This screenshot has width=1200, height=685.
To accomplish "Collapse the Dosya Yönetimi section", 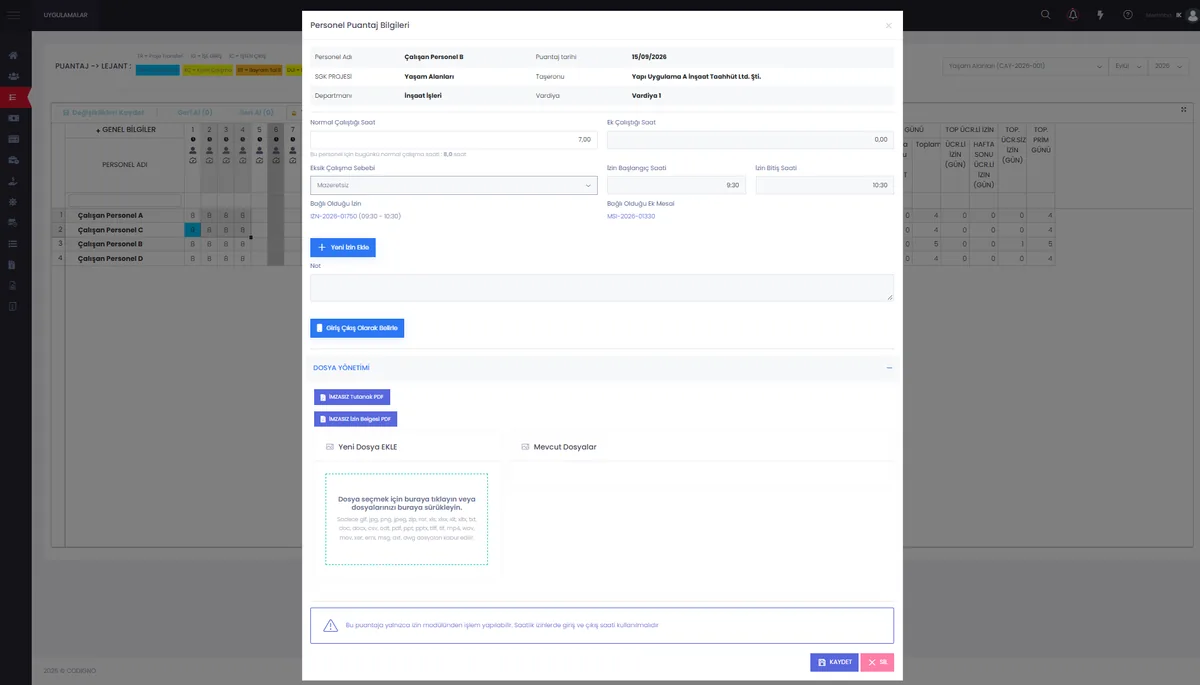I will tap(889, 368).
